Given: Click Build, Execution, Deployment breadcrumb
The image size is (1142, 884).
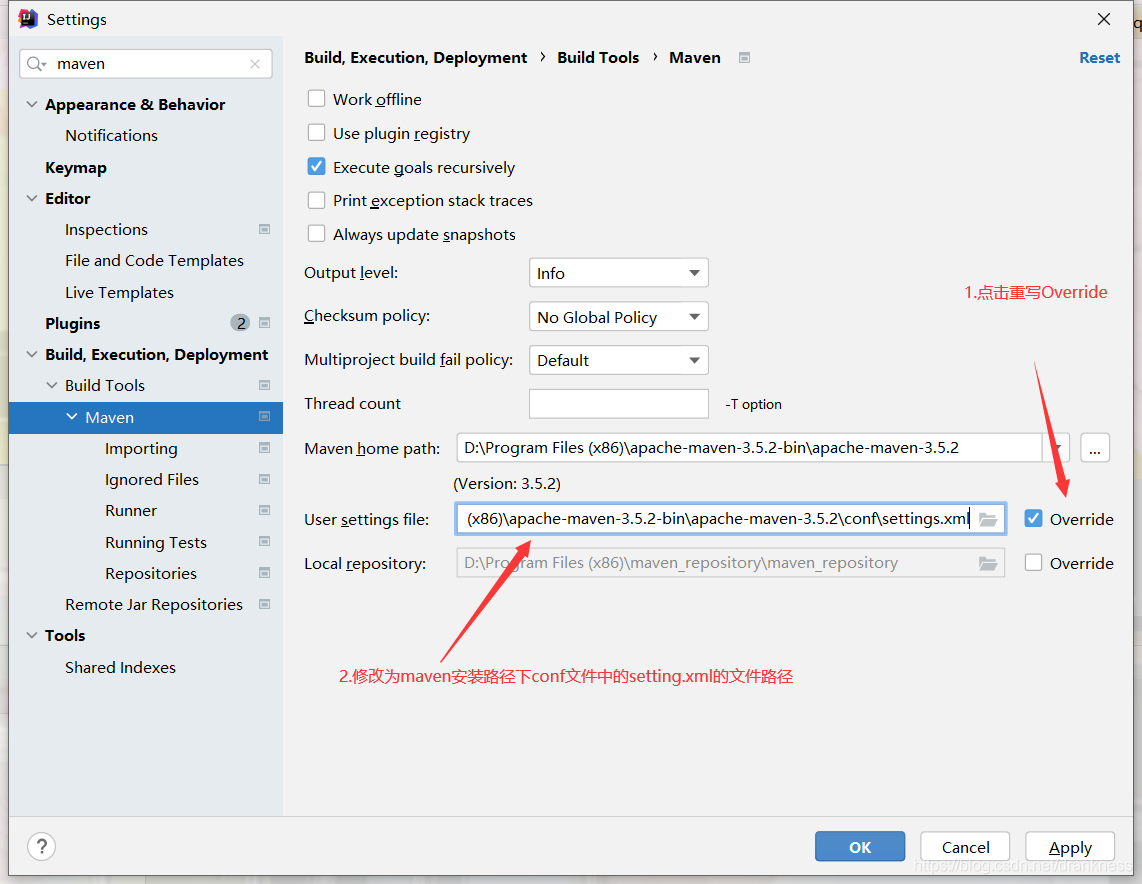Looking at the screenshot, I should pyautogui.click(x=416, y=58).
